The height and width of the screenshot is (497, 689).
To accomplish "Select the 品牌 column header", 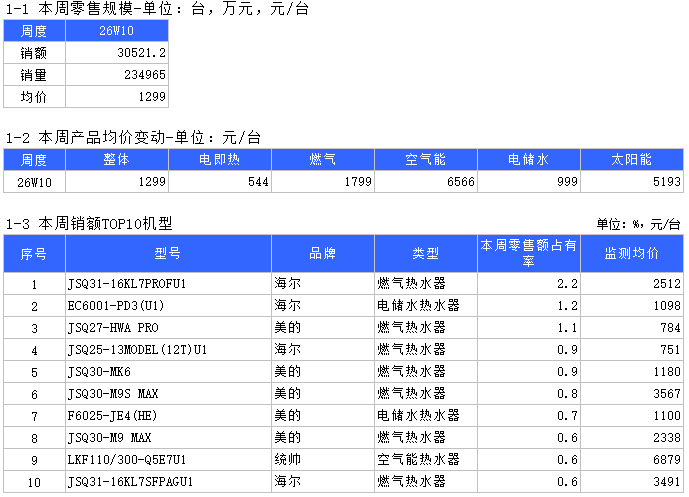I will [x=321, y=254].
